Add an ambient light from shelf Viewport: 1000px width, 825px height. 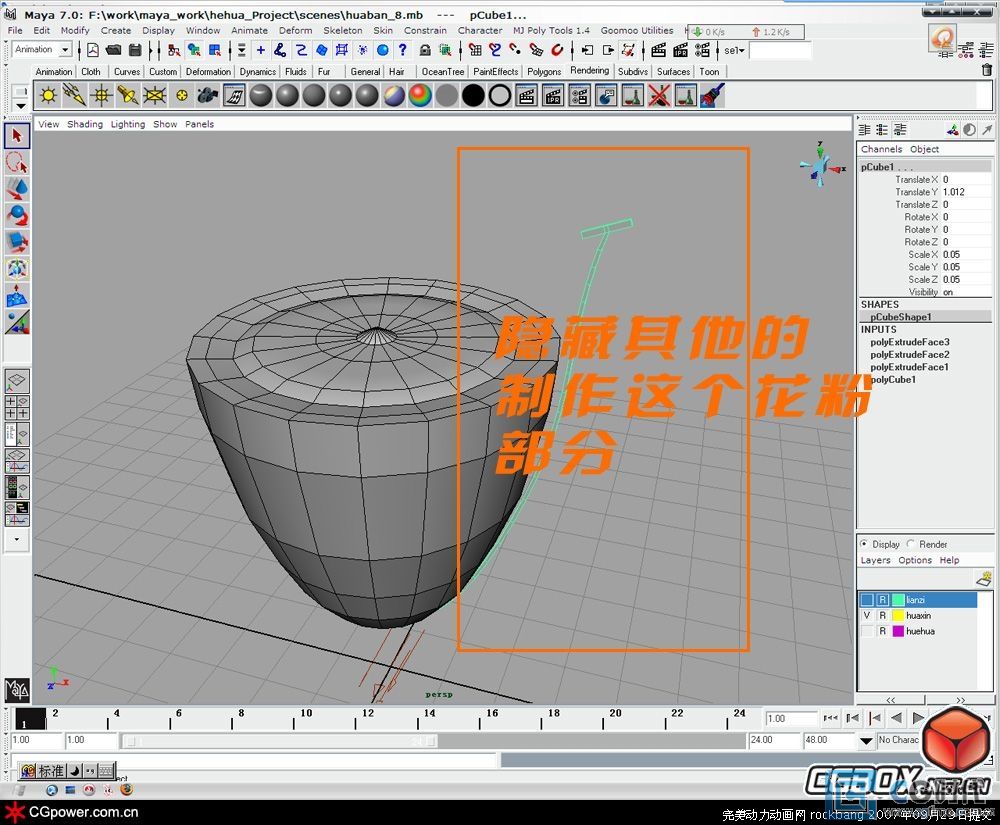(x=48, y=96)
